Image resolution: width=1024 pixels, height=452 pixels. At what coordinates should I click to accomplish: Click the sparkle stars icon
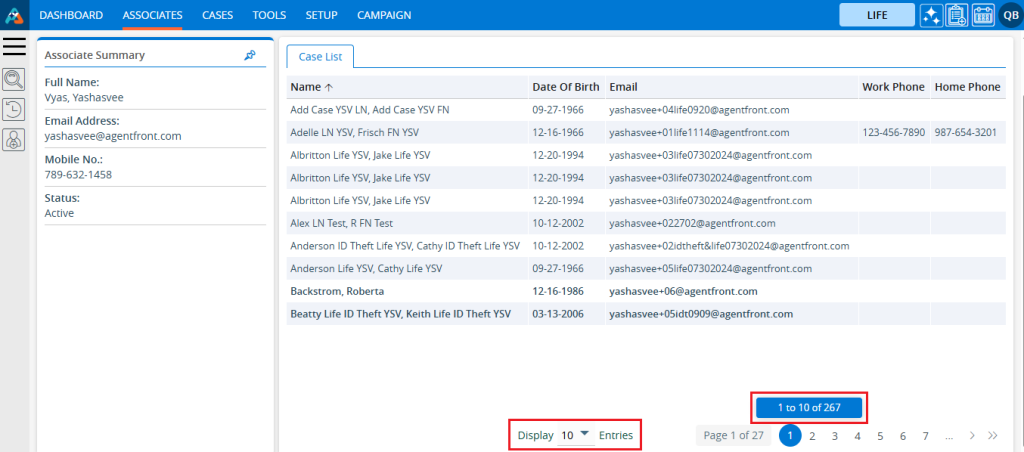(x=931, y=15)
